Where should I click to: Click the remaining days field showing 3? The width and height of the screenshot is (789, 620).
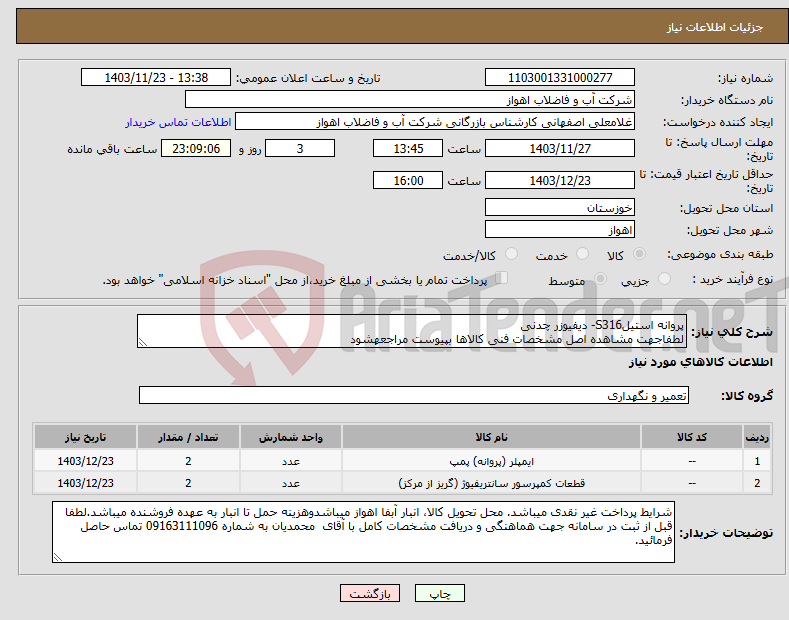click(x=300, y=148)
